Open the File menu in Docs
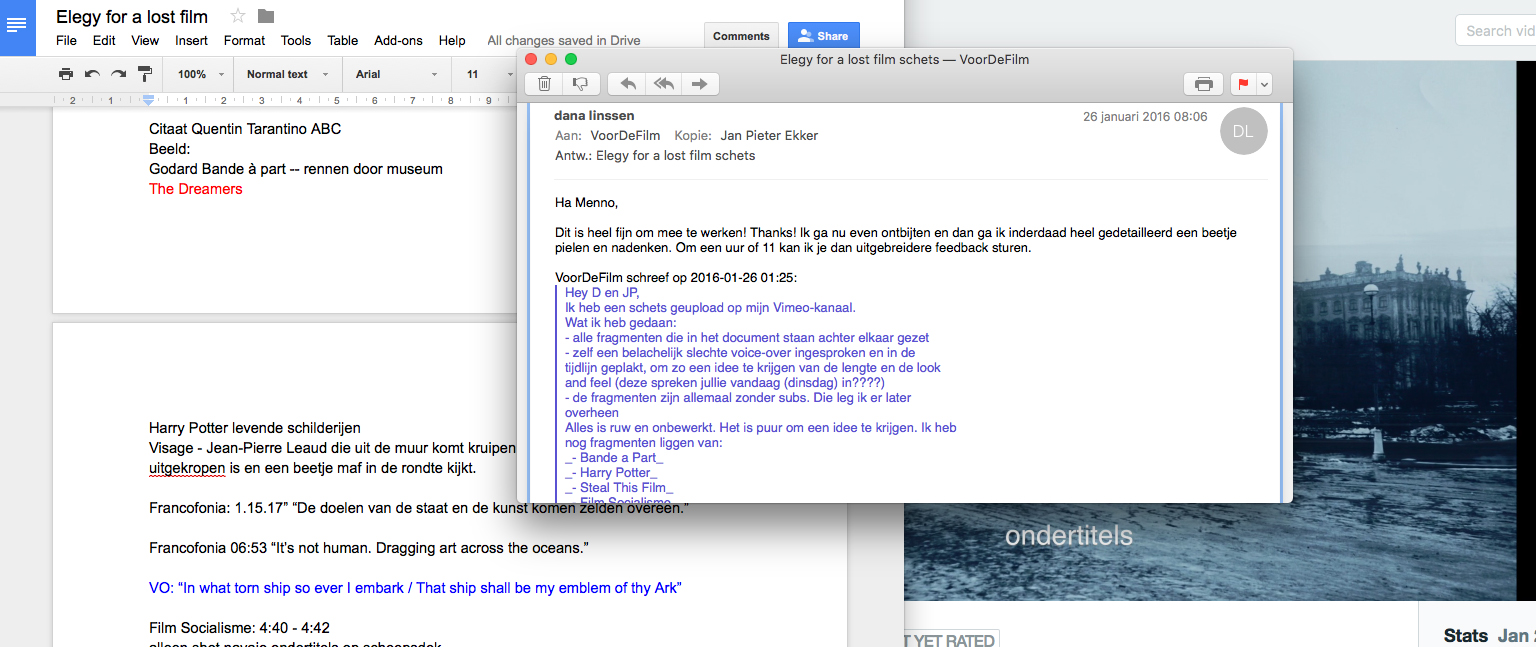Image resolution: width=1536 pixels, height=647 pixels. 66,41
